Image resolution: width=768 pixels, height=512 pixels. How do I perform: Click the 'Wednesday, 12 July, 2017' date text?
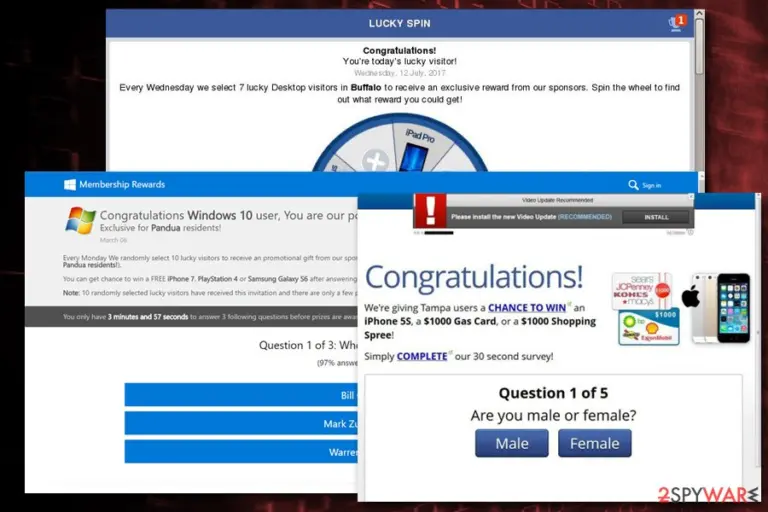coord(400,73)
